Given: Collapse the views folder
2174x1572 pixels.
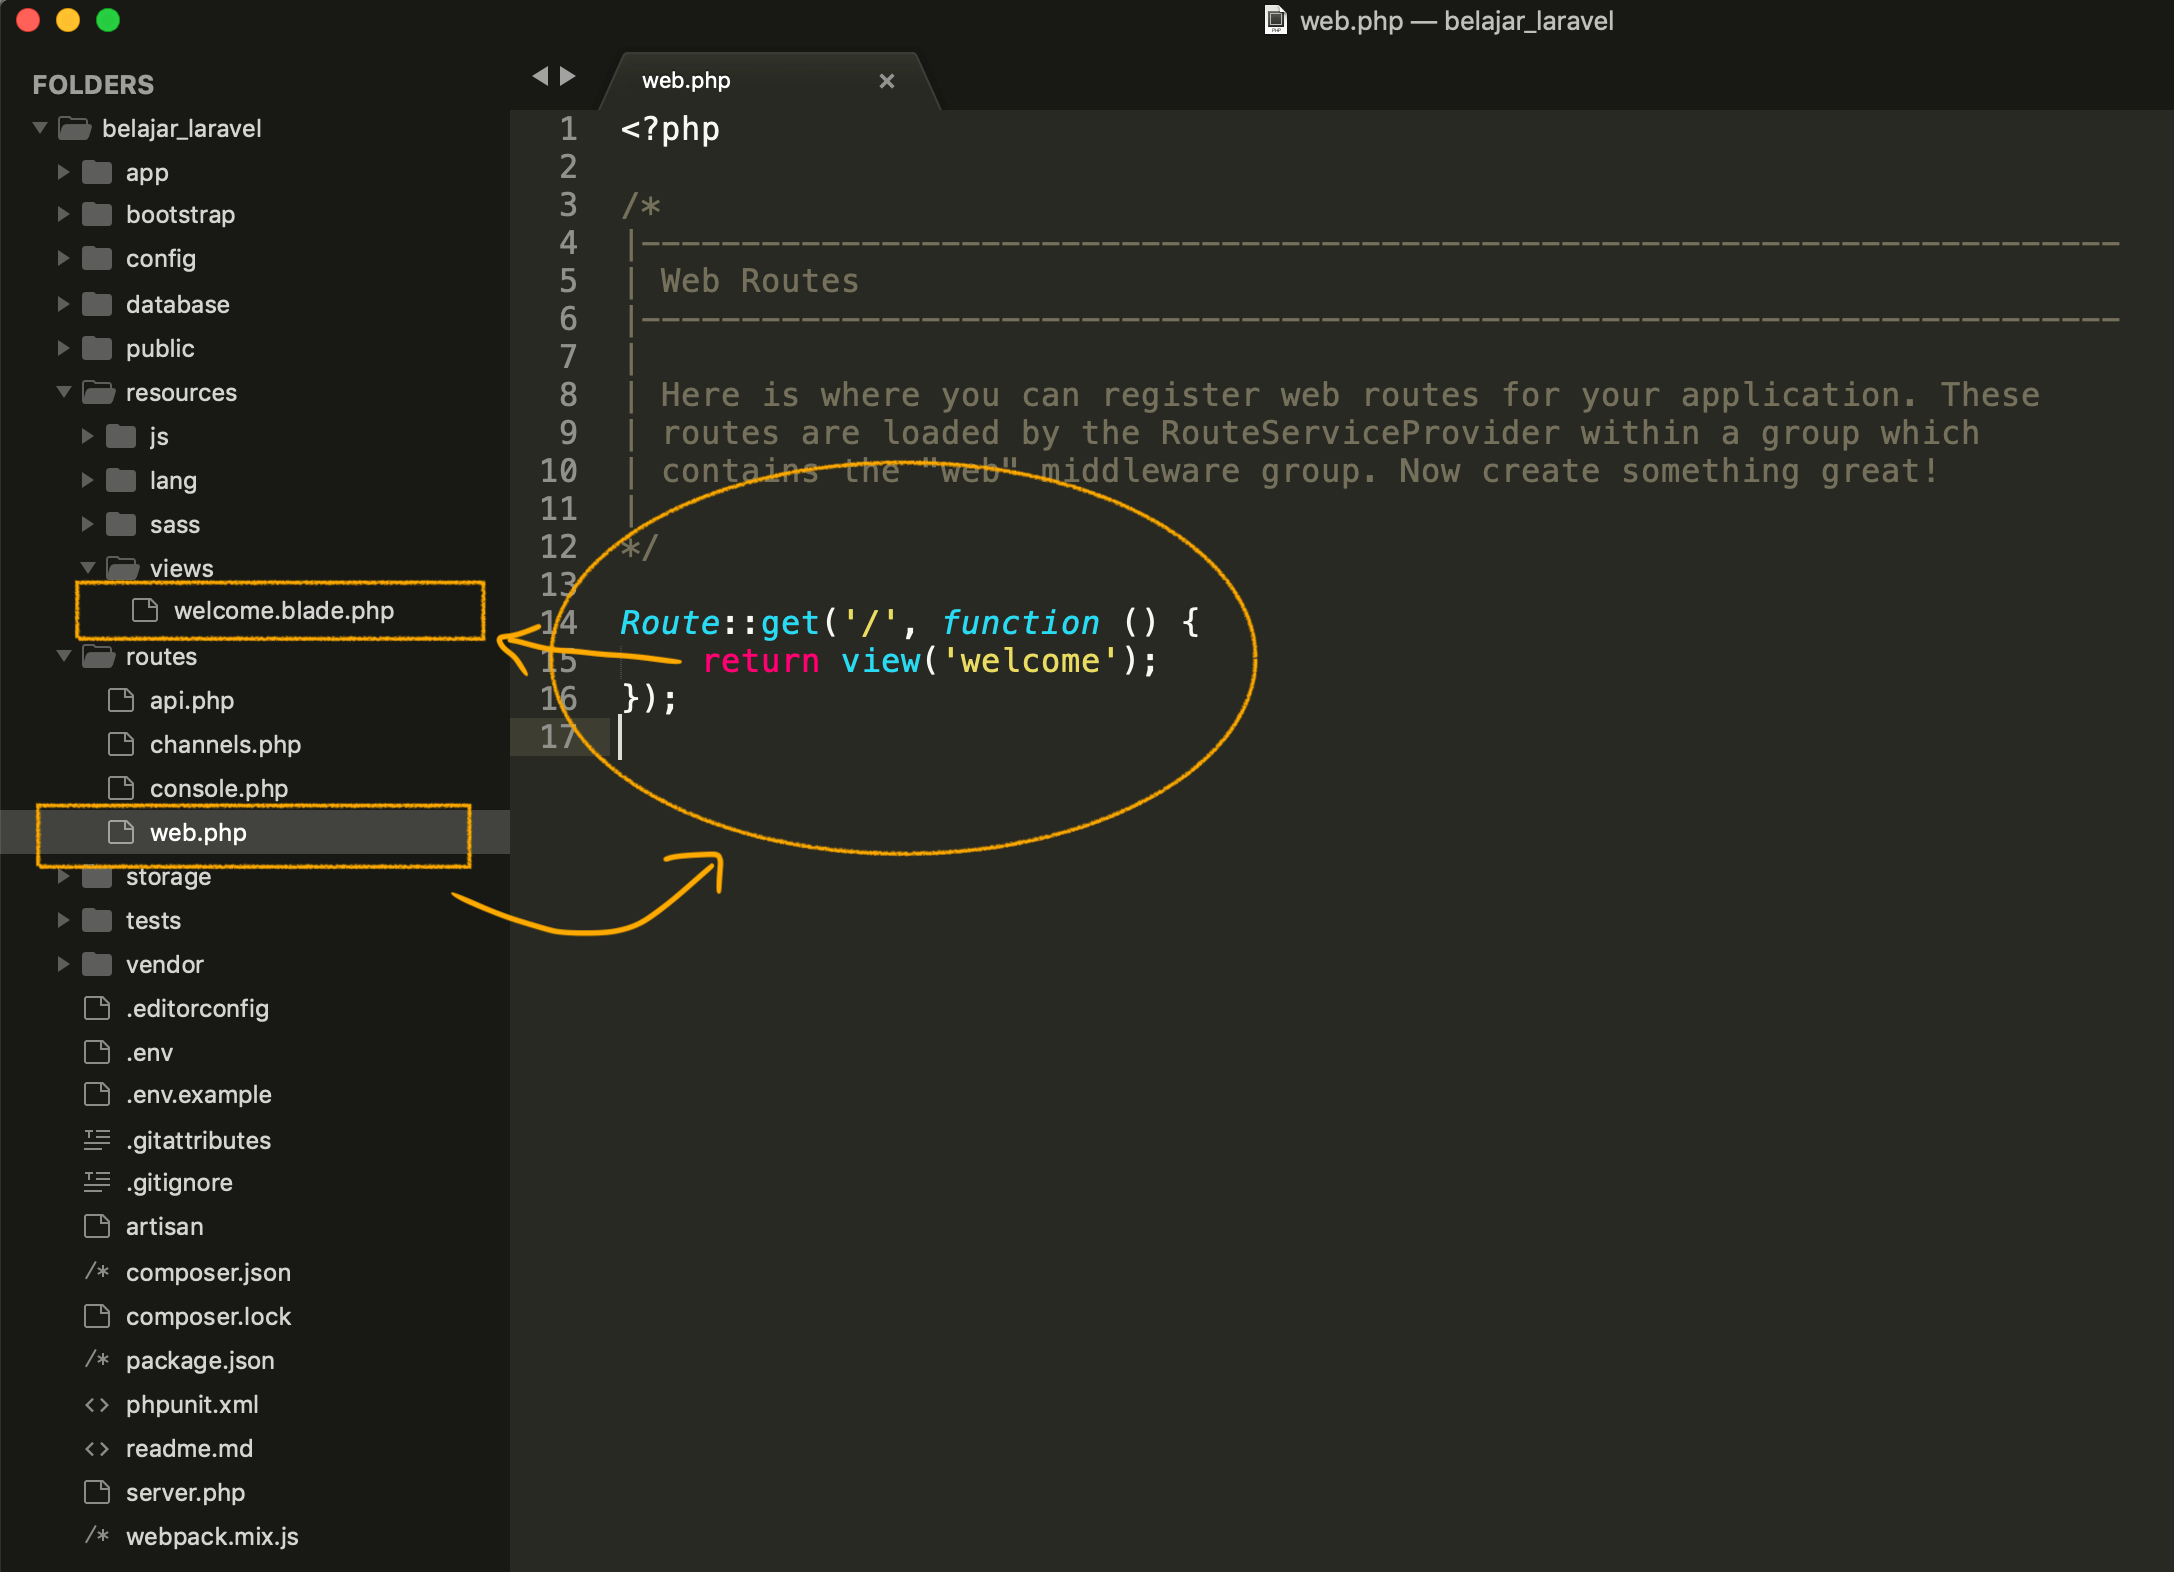Looking at the screenshot, I should point(89,567).
